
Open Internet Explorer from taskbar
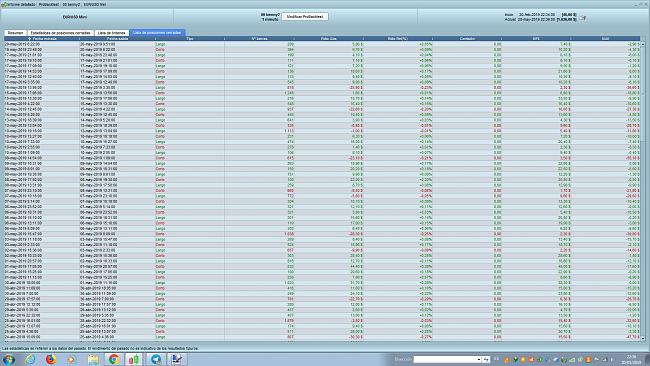click(30, 359)
